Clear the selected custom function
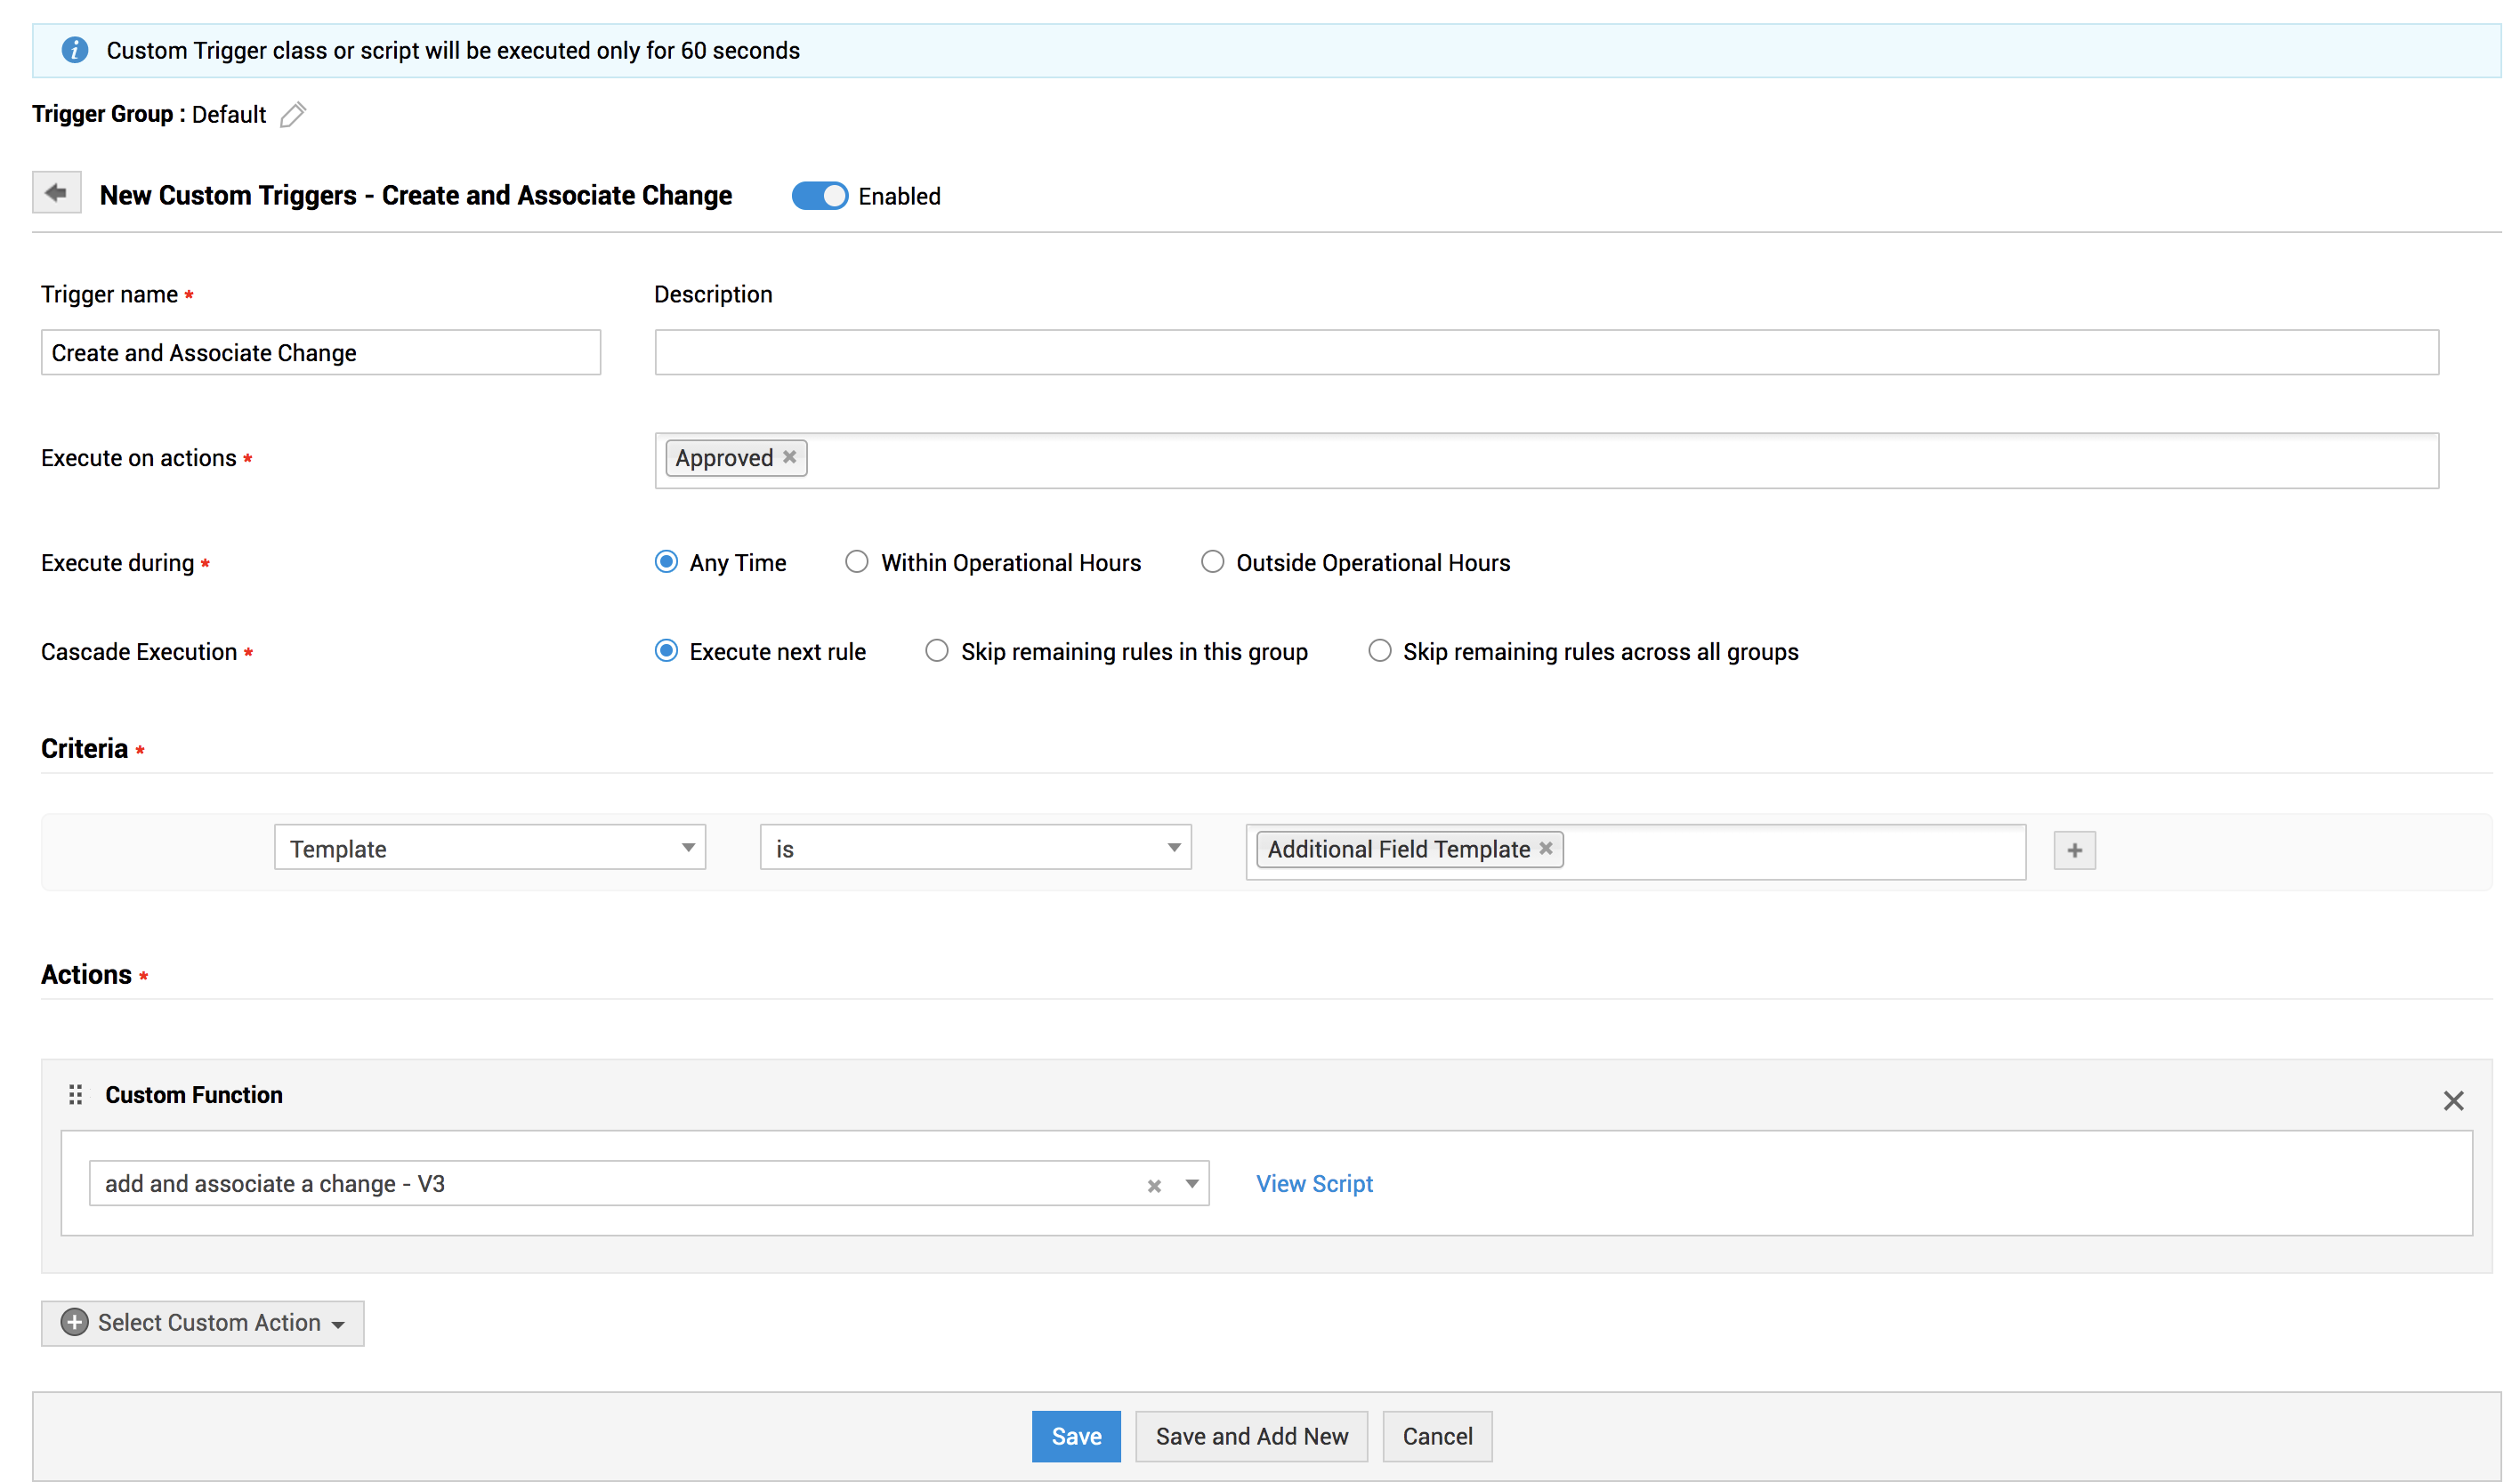 point(1153,1185)
